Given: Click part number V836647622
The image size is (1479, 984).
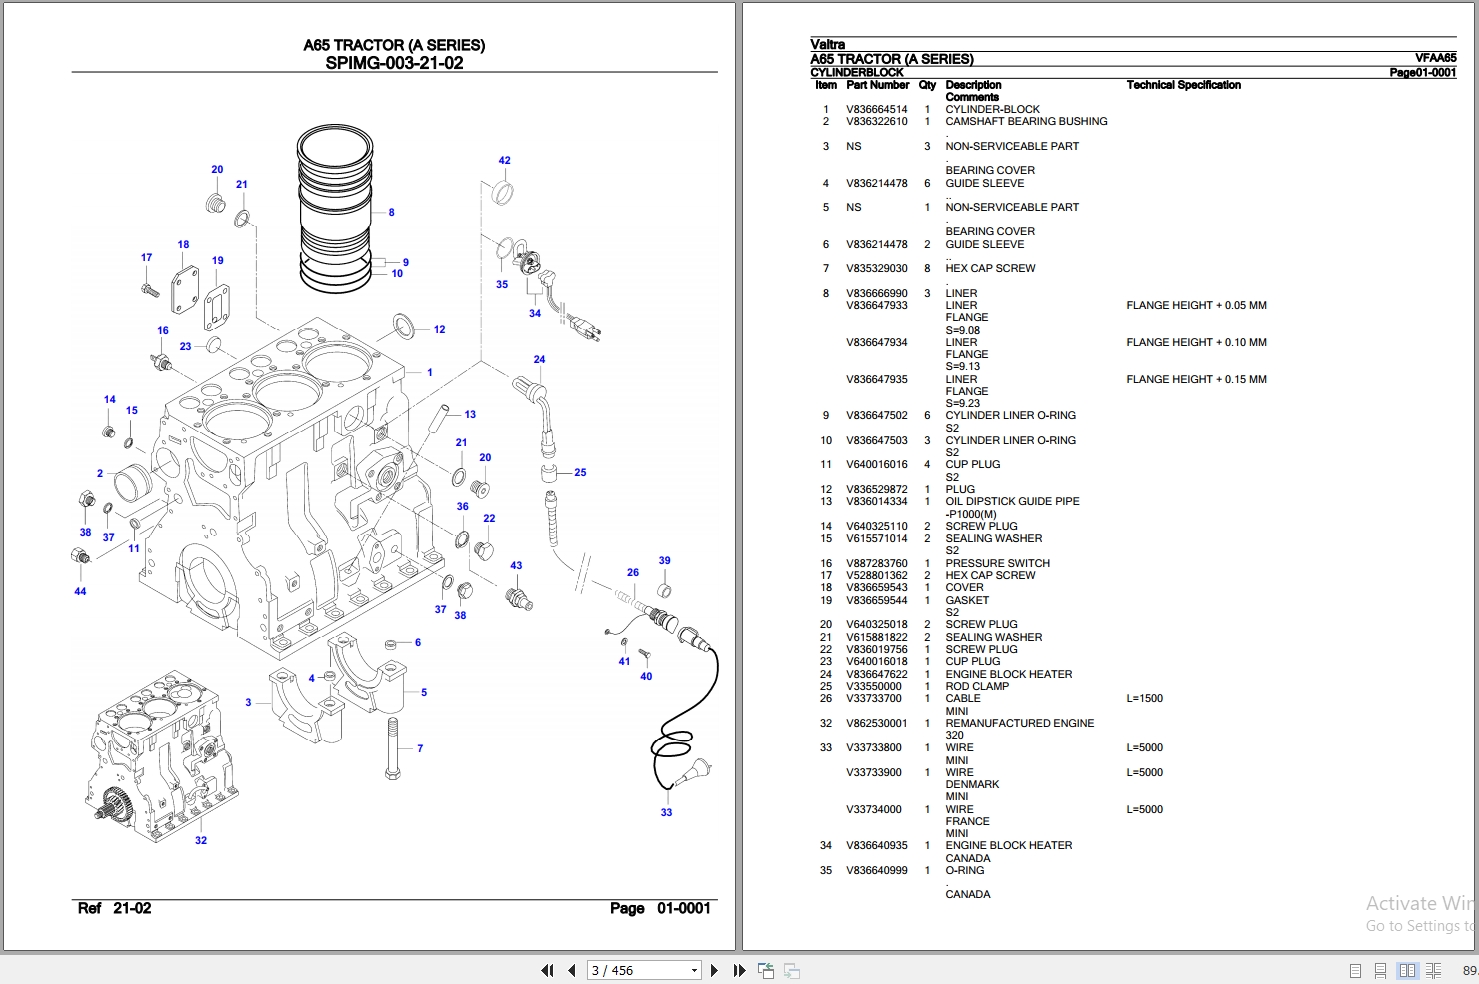Looking at the screenshot, I should [x=877, y=675].
